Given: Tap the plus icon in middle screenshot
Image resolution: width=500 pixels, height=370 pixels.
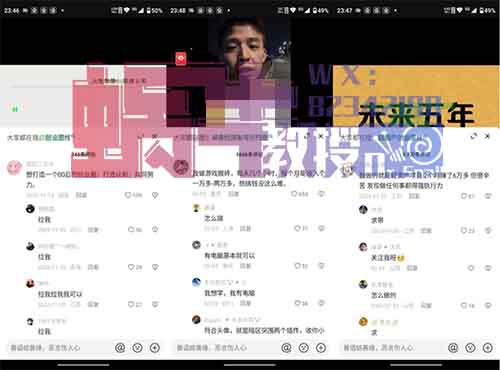Looking at the screenshot, I should click(321, 348).
